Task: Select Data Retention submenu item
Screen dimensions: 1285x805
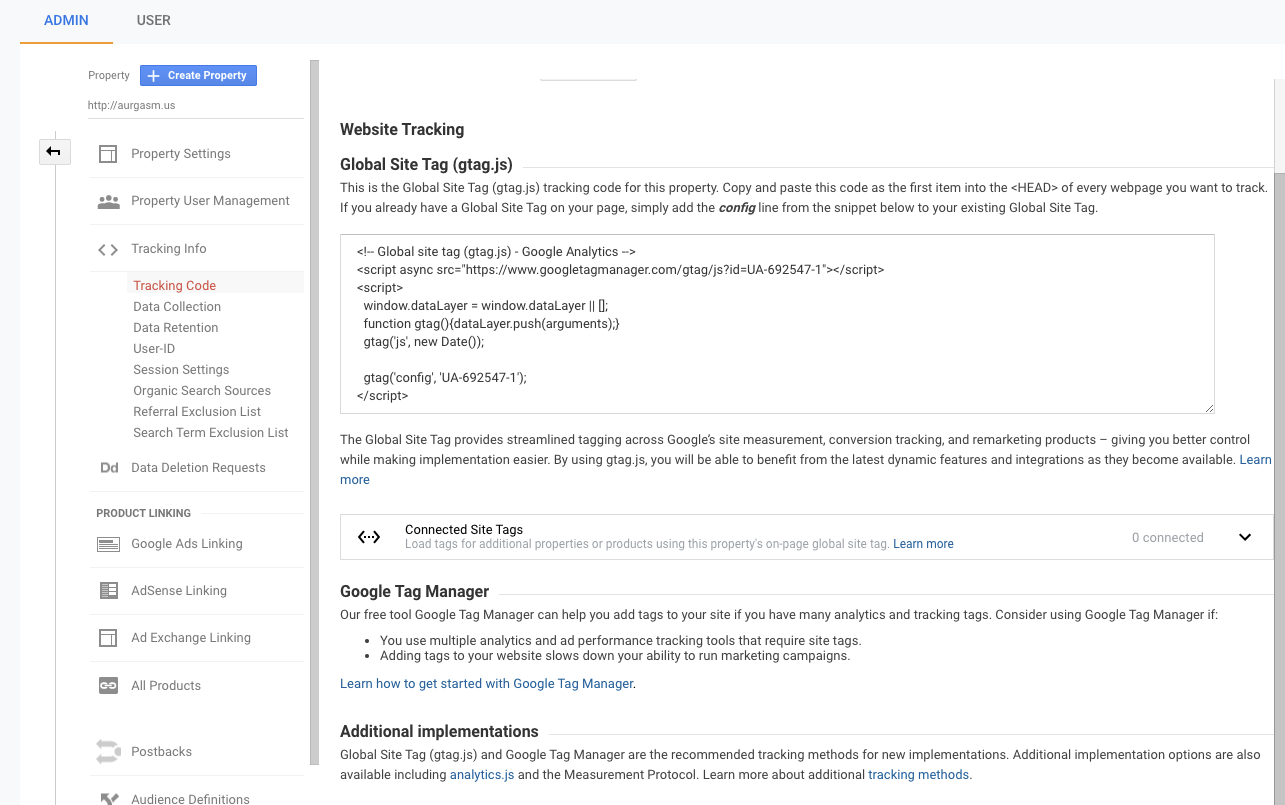Action: (x=175, y=328)
